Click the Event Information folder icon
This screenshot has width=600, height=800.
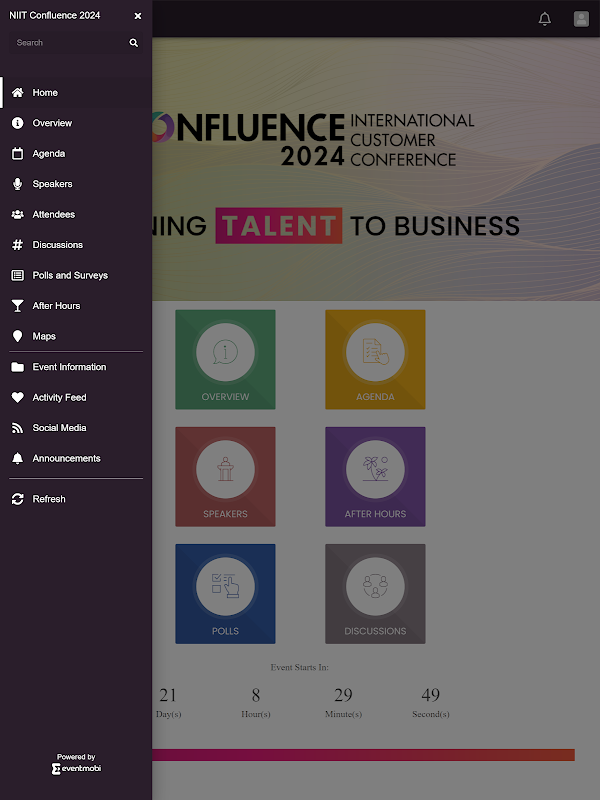tap(17, 367)
